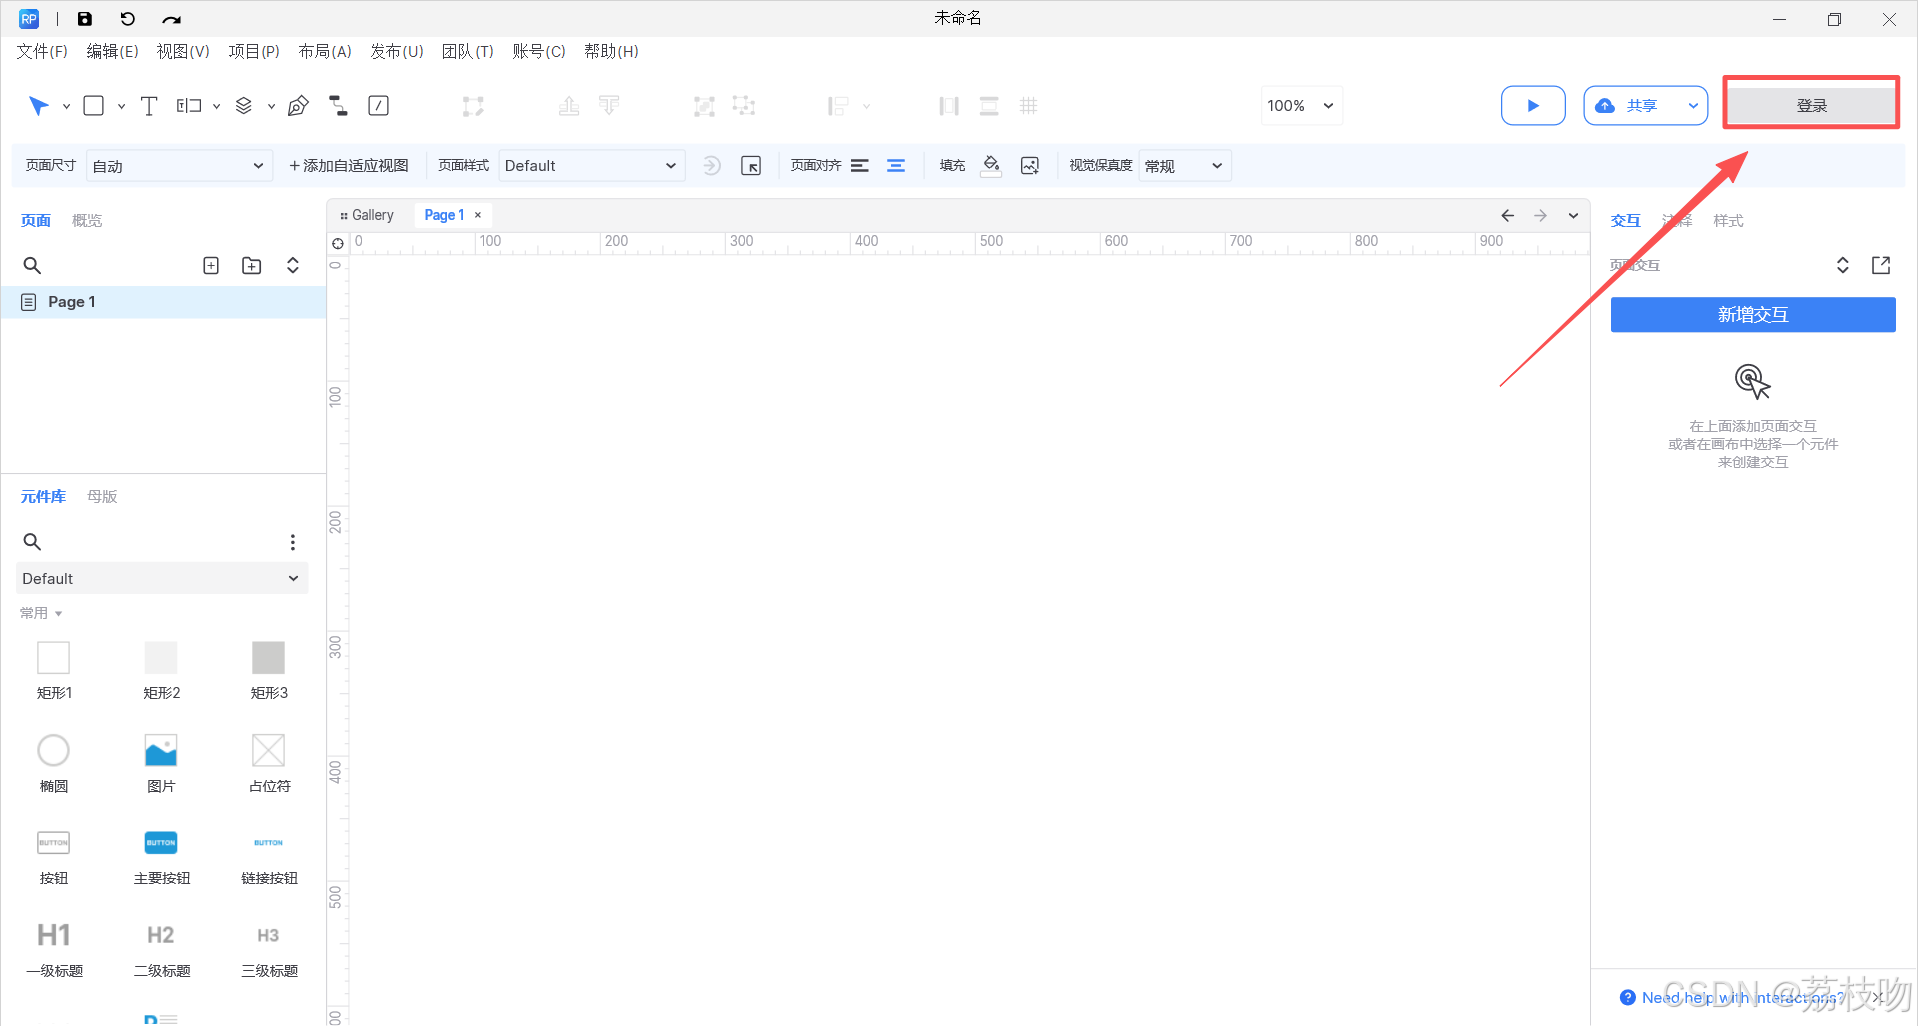Open the 视觉保真度 常规 dropdown
This screenshot has height=1026, width=1918.
pyautogui.click(x=1185, y=166)
